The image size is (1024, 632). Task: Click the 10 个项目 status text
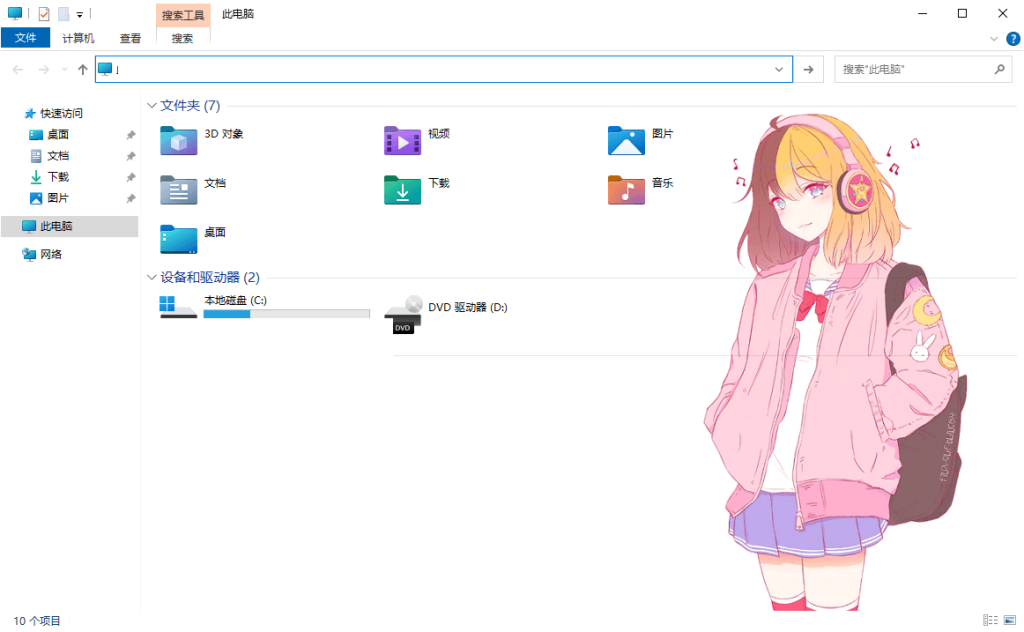37,620
